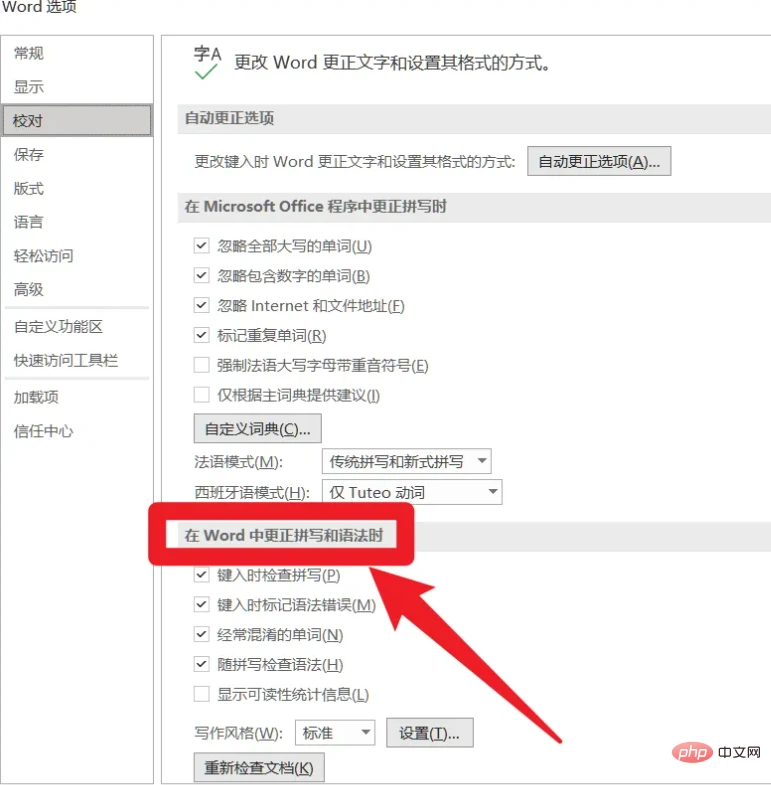The height and width of the screenshot is (785, 771).
Task: Click the heading 更改 Word 更正文字和设置其格式的方式
Action: click(x=392, y=63)
